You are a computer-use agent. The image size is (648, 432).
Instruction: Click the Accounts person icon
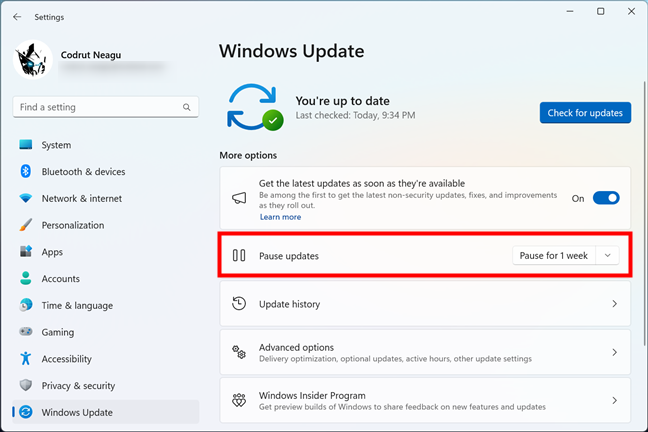click(26, 278)
